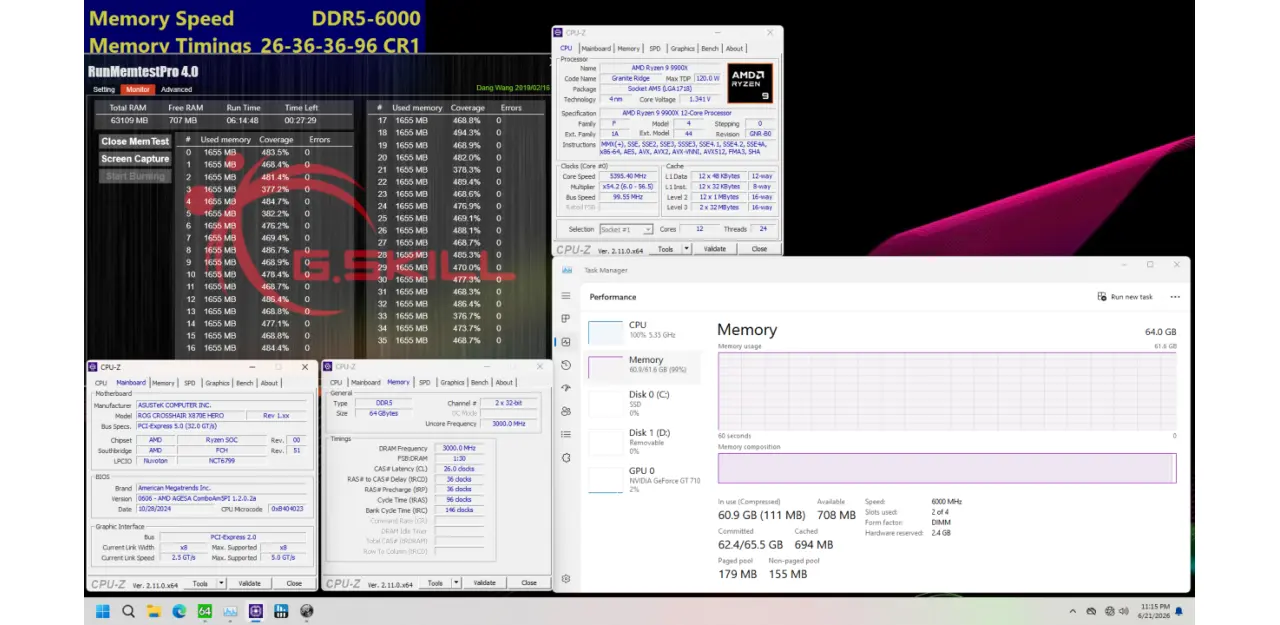Open Details page in Task Manager sidebar
Viewport: 1280px width, 625px height.
click(x=566, y=434)
